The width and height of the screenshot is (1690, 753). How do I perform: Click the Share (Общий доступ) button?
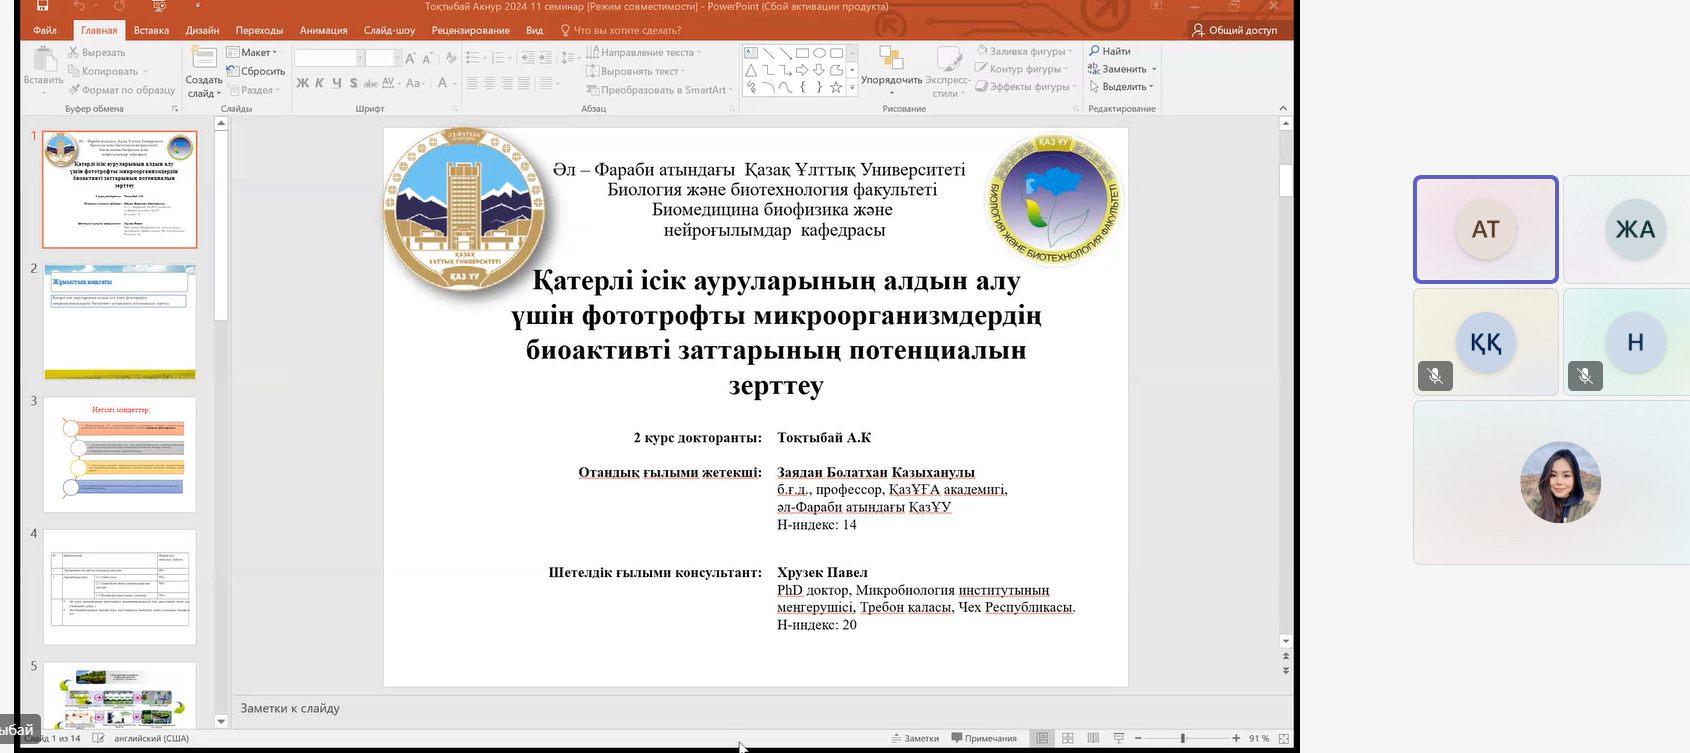pos(1235,30)
